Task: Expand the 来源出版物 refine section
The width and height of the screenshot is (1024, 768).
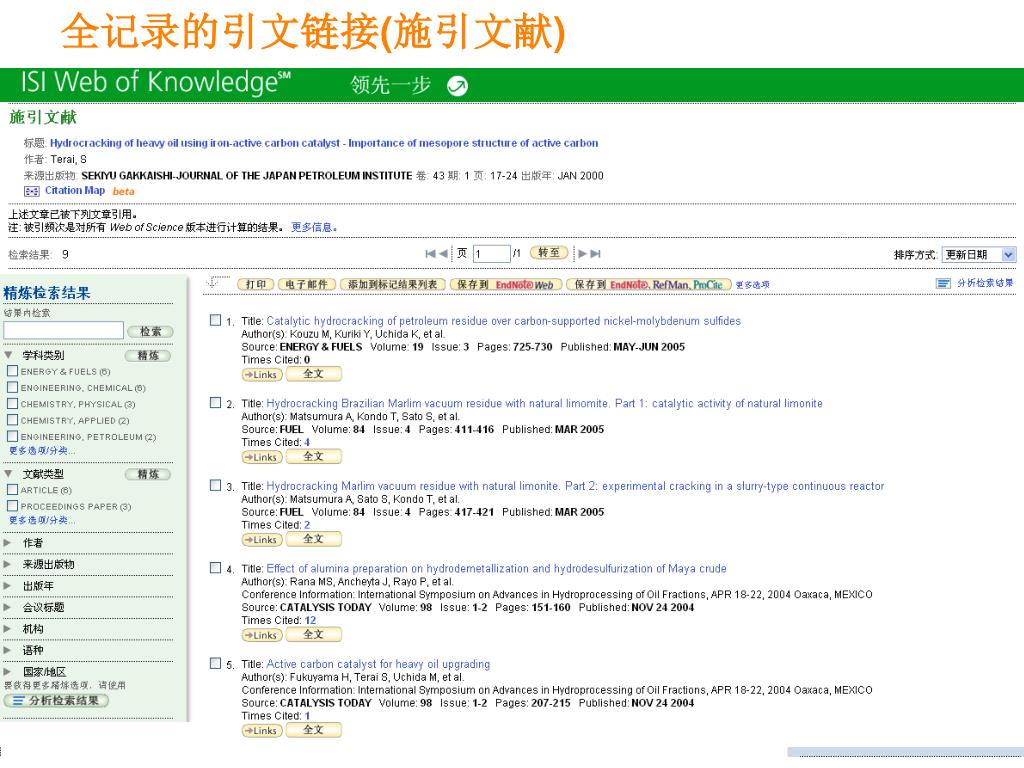Action: [x=8, y=564]
